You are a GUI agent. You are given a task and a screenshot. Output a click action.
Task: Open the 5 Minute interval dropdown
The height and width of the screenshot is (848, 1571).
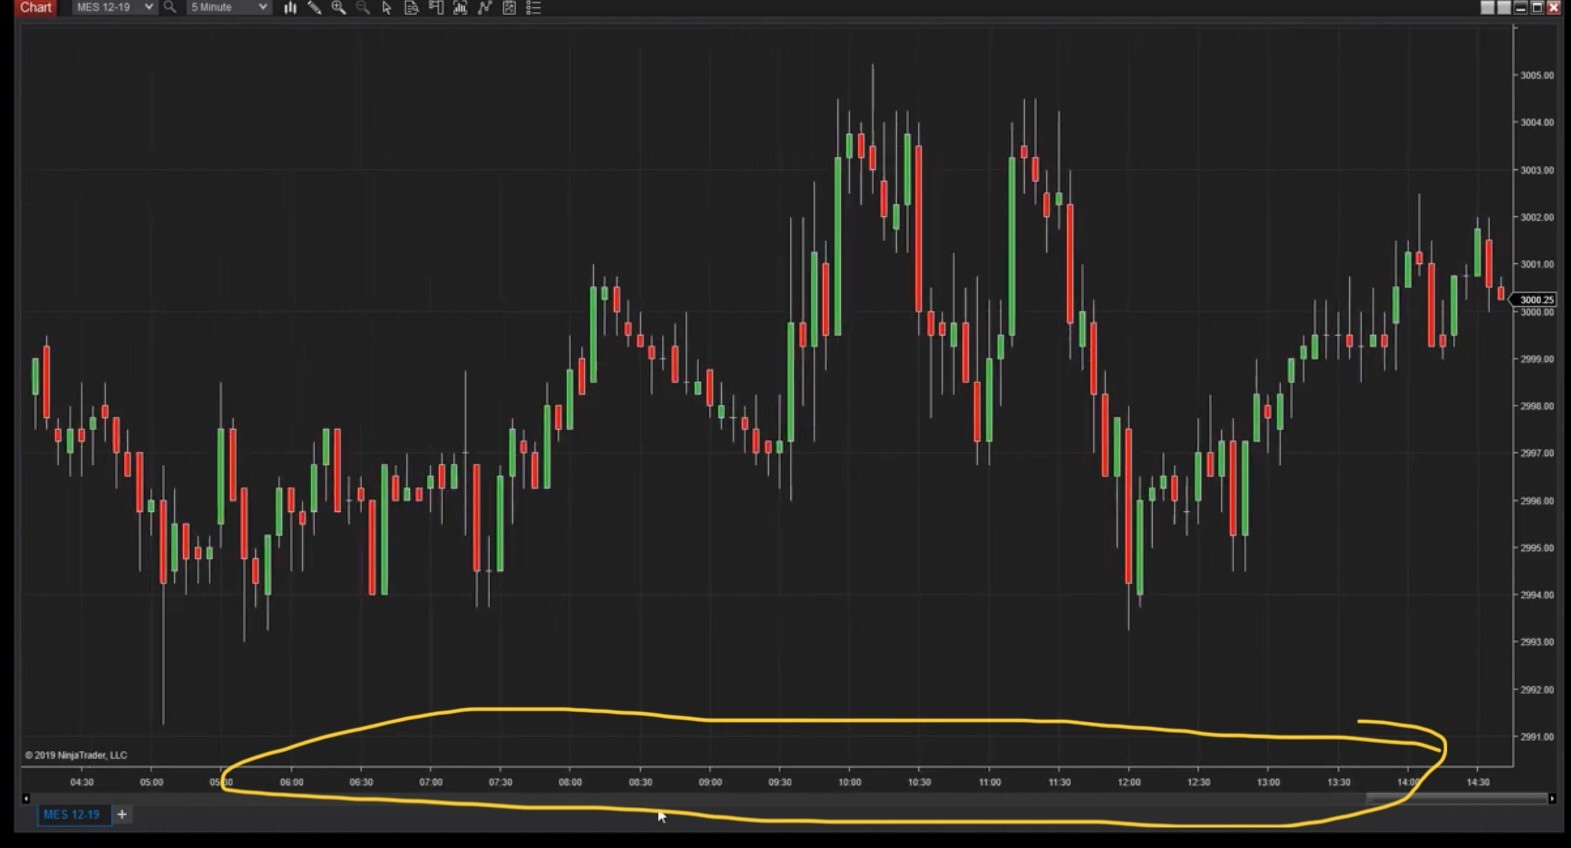pos(229,7)
